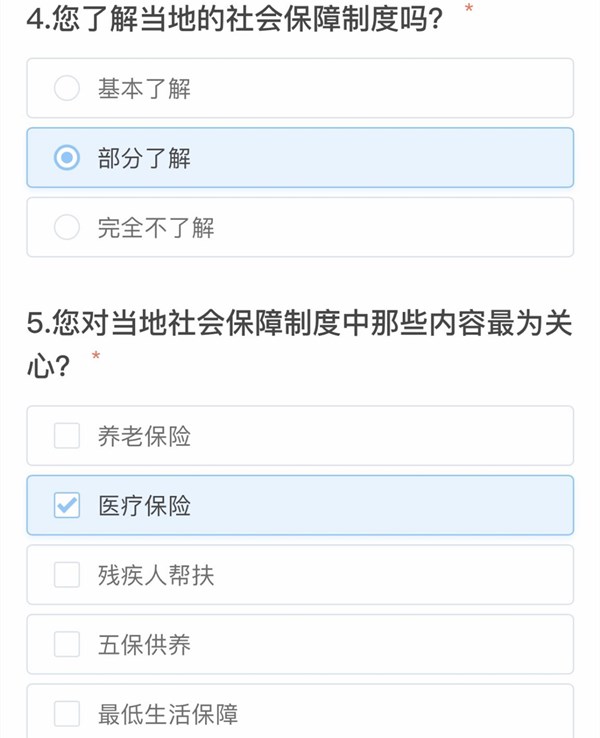The height and width of the screenshot is (738, 600).
Task: Click the required asterisk beside question 4
Action: [469, 10]
